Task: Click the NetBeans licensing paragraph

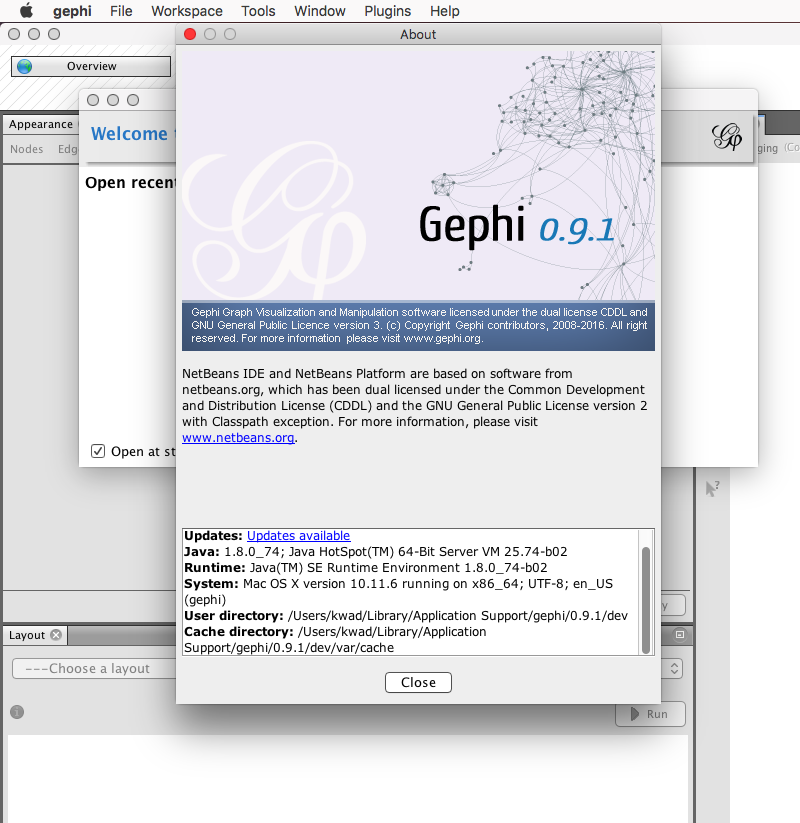Action: [x=415, y=405]
